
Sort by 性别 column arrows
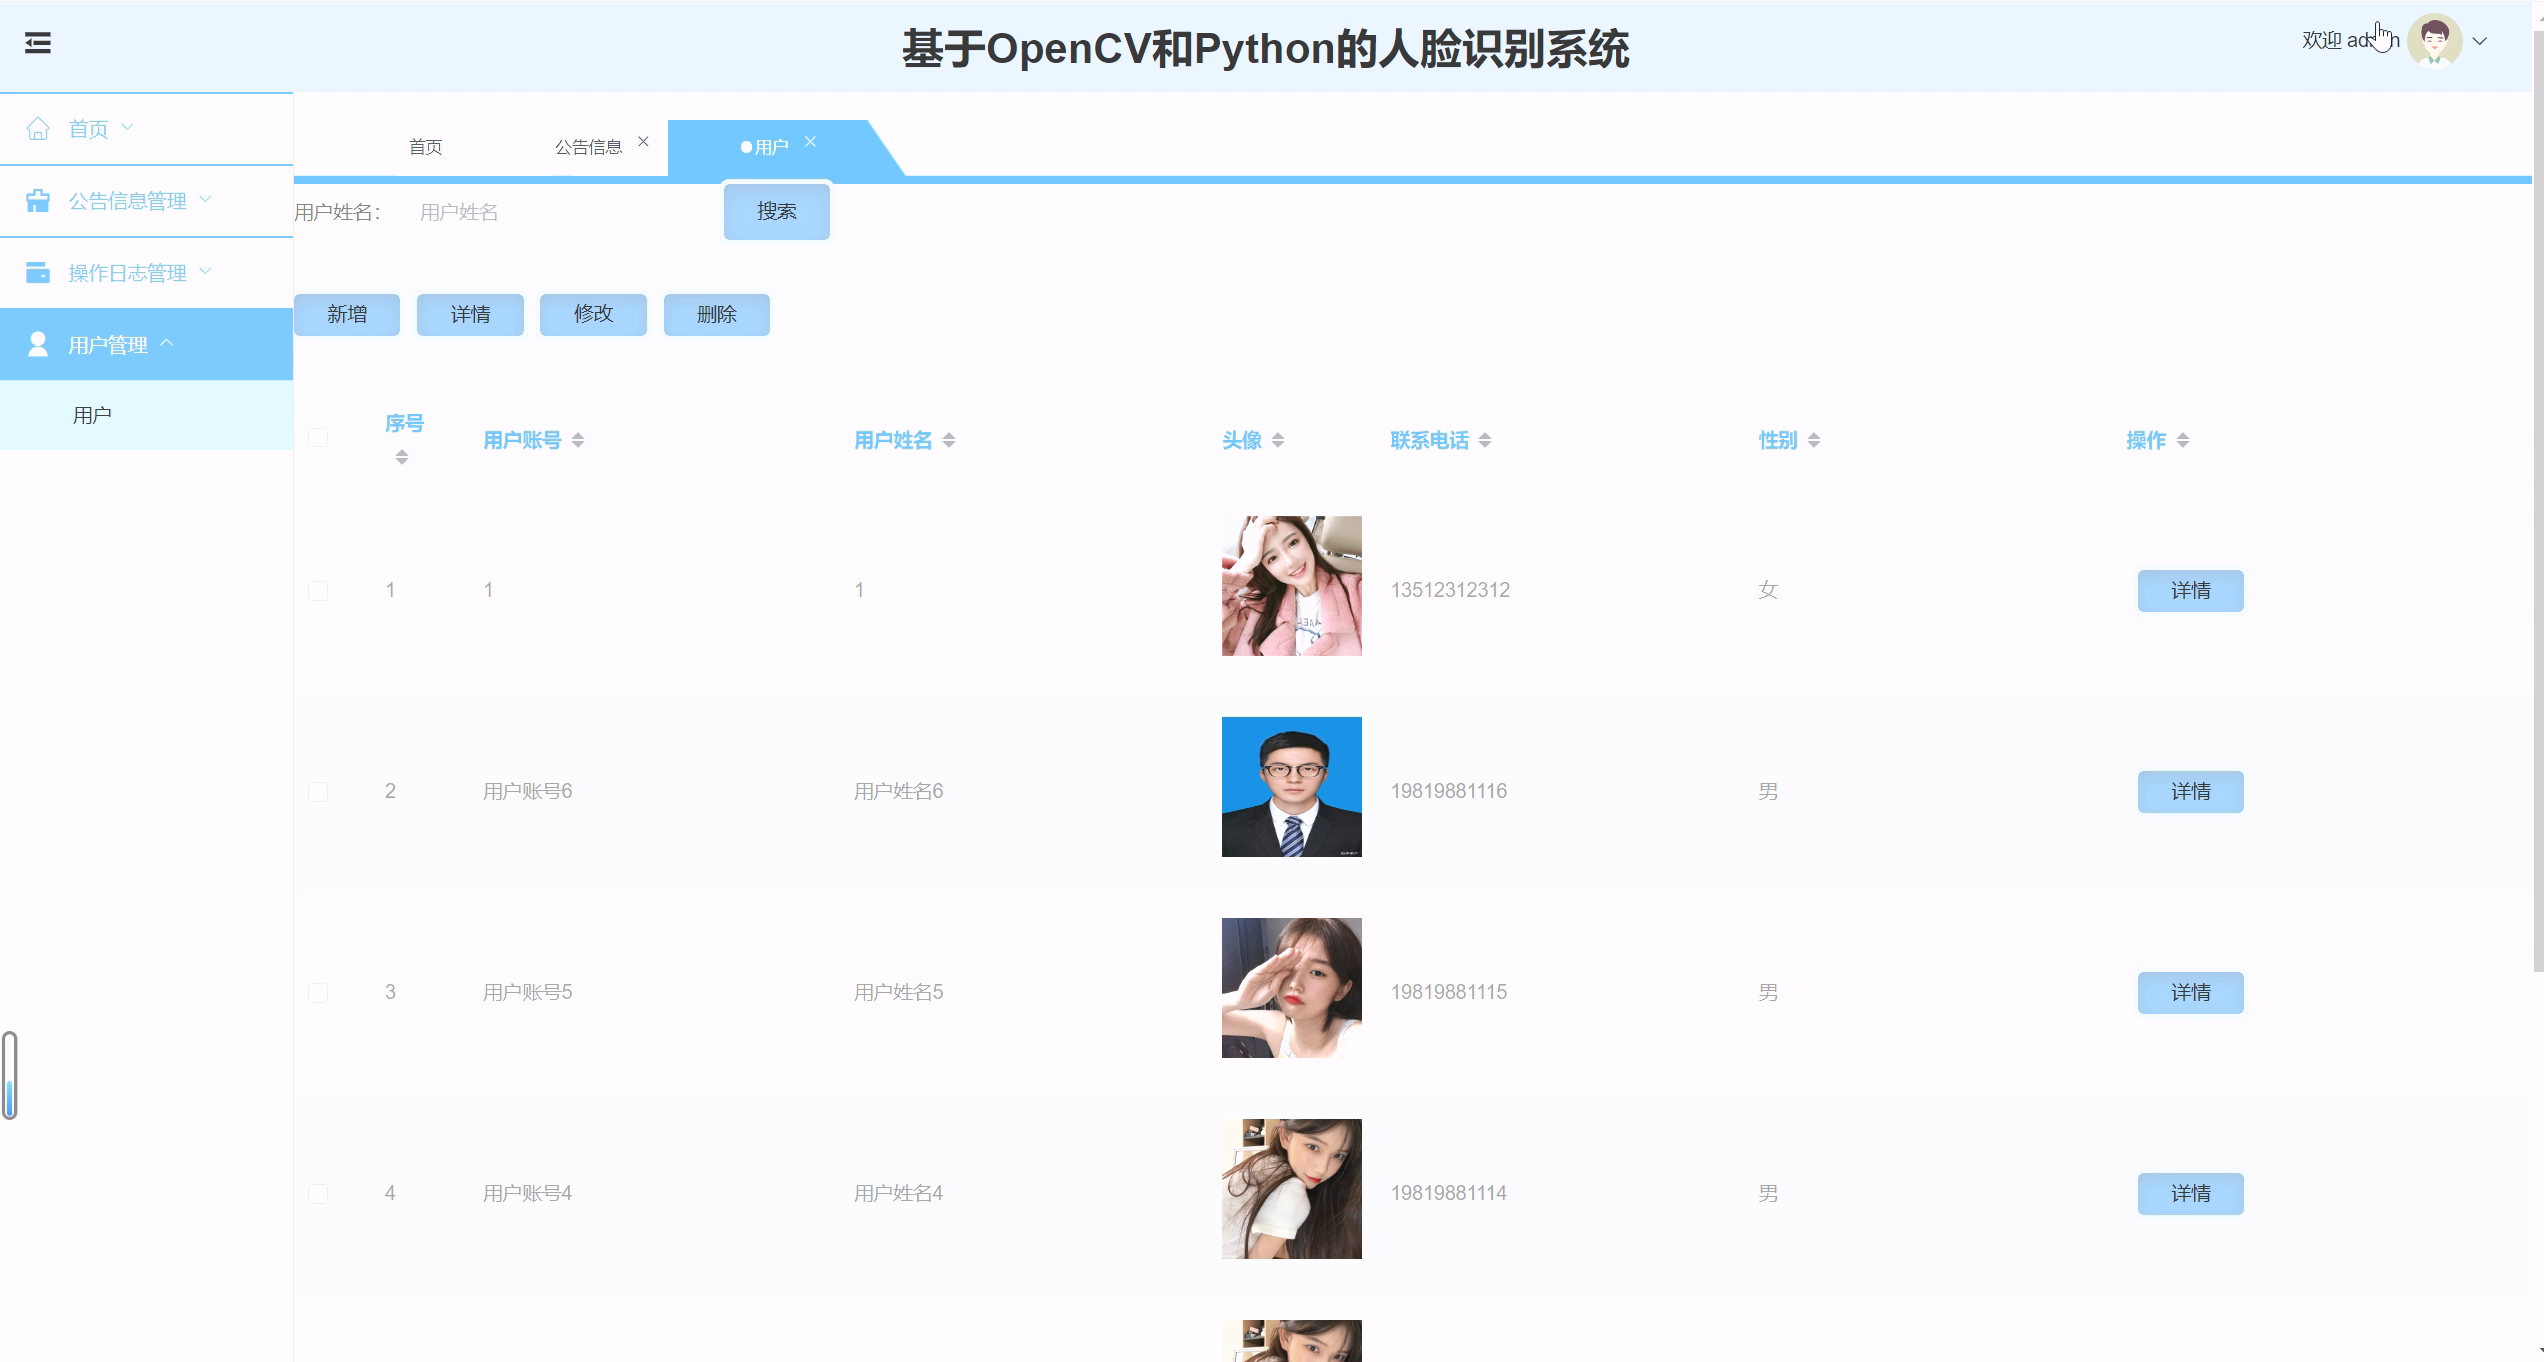[1814, 440]
